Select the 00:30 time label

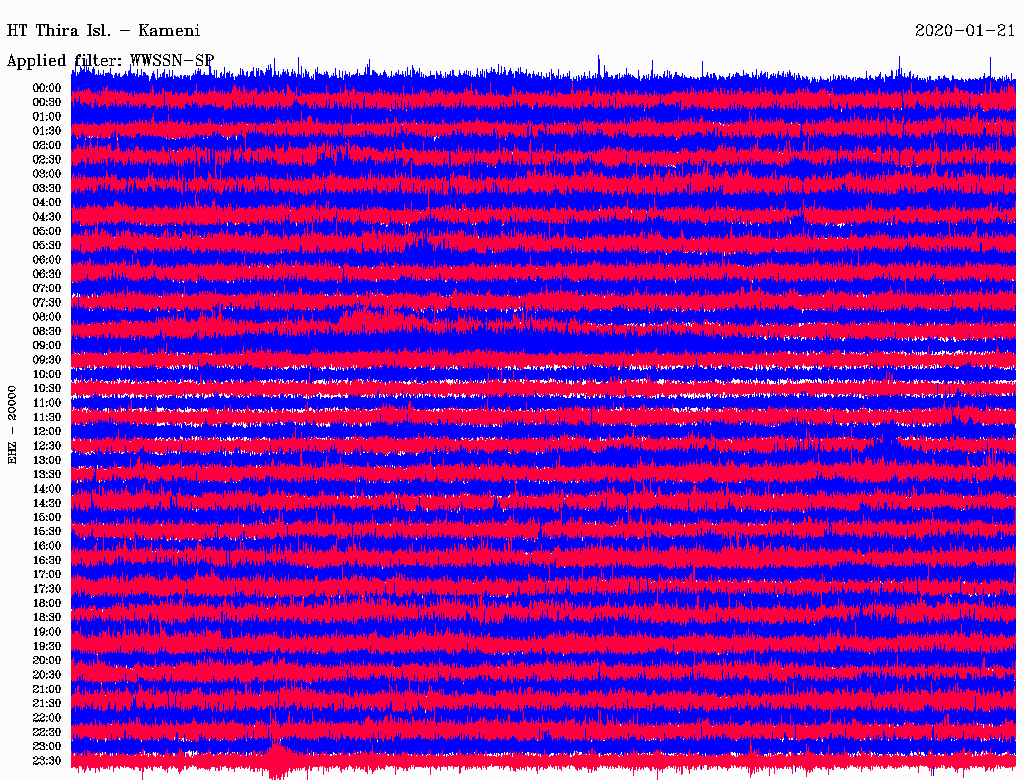[x=47, y=102]
